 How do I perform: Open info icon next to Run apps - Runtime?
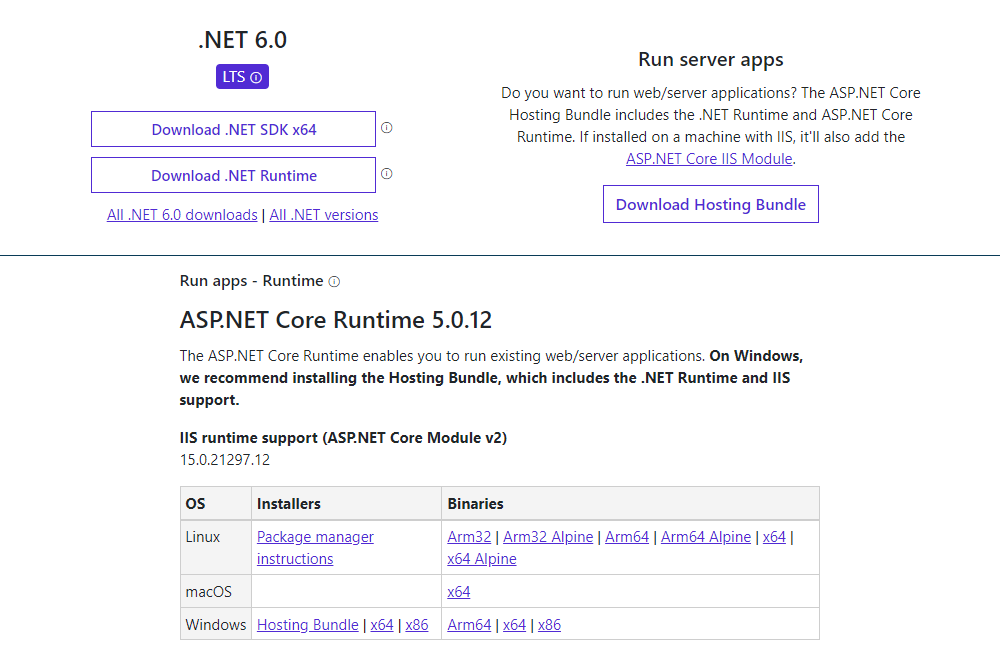tap(334, 282)
